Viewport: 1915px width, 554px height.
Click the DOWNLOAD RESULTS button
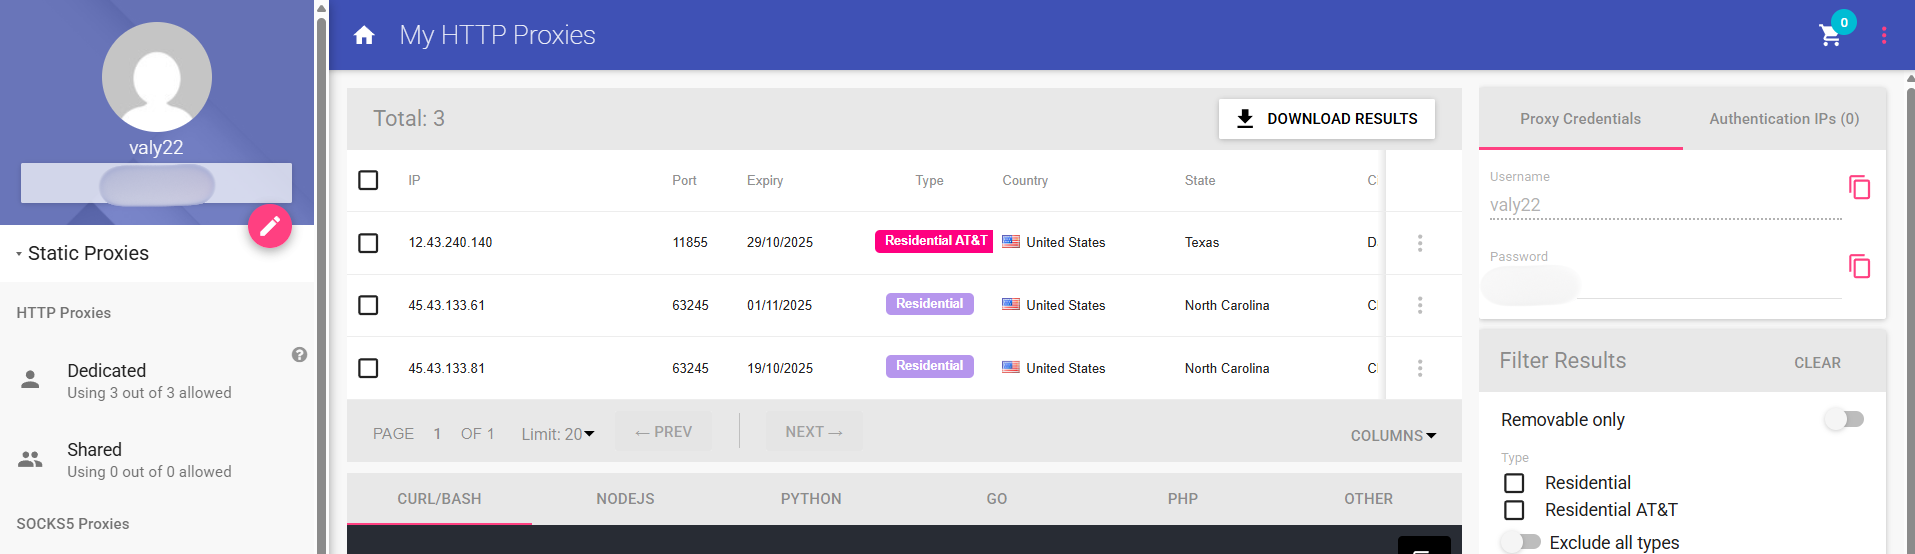[x=1326, y=119]
